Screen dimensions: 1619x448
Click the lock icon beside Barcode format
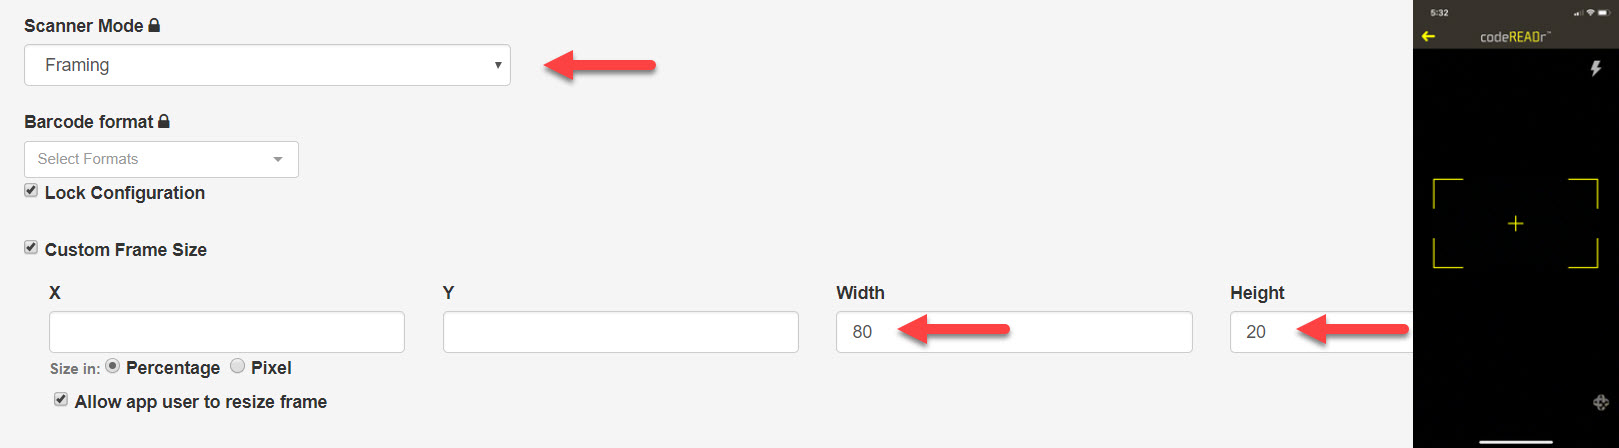[164, 121]
